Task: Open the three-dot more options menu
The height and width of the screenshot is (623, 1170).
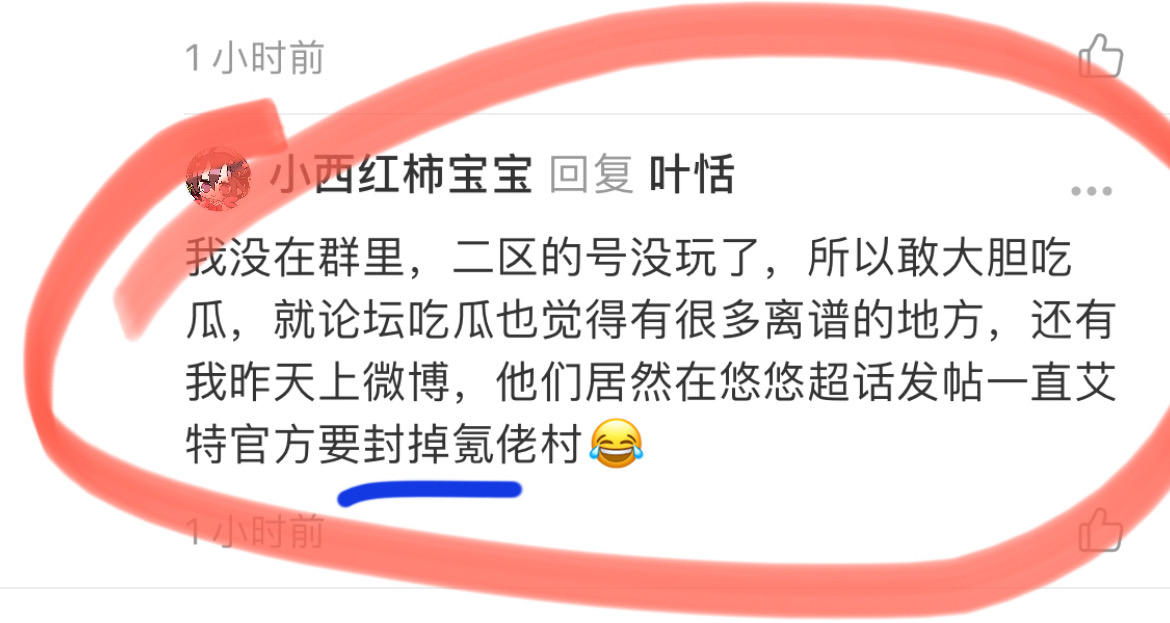Action: coord(1091,191)
